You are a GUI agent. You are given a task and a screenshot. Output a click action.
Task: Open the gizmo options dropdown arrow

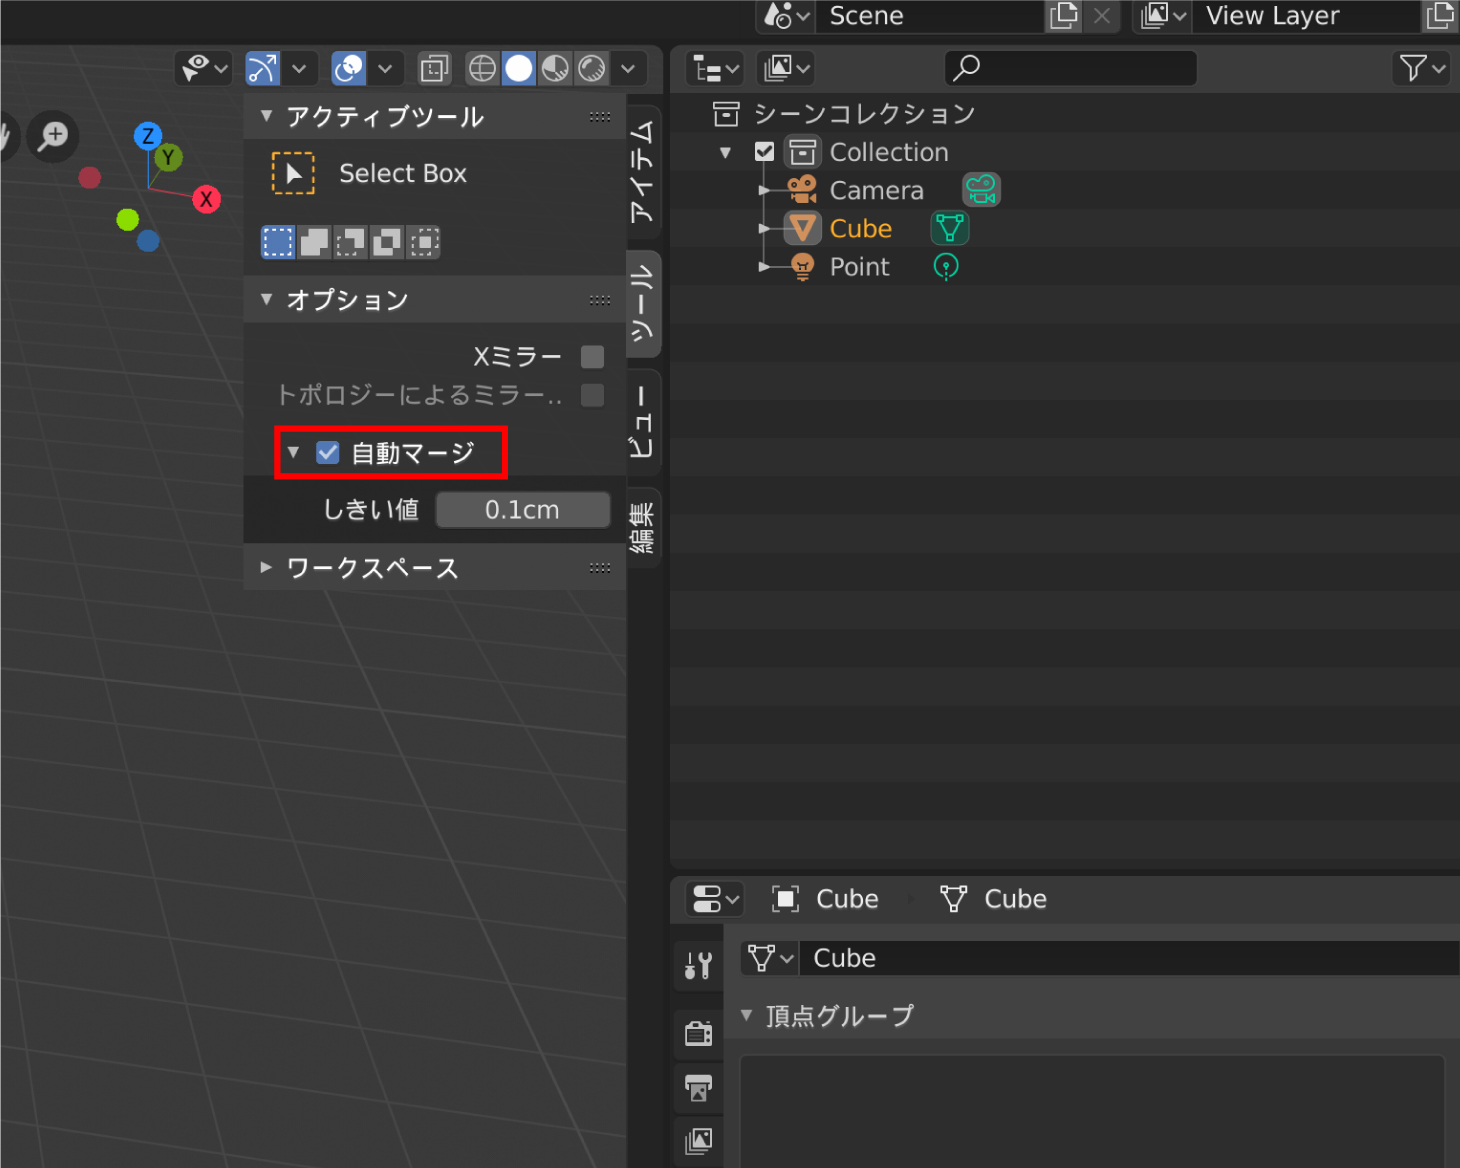click(x=299, y=68)
